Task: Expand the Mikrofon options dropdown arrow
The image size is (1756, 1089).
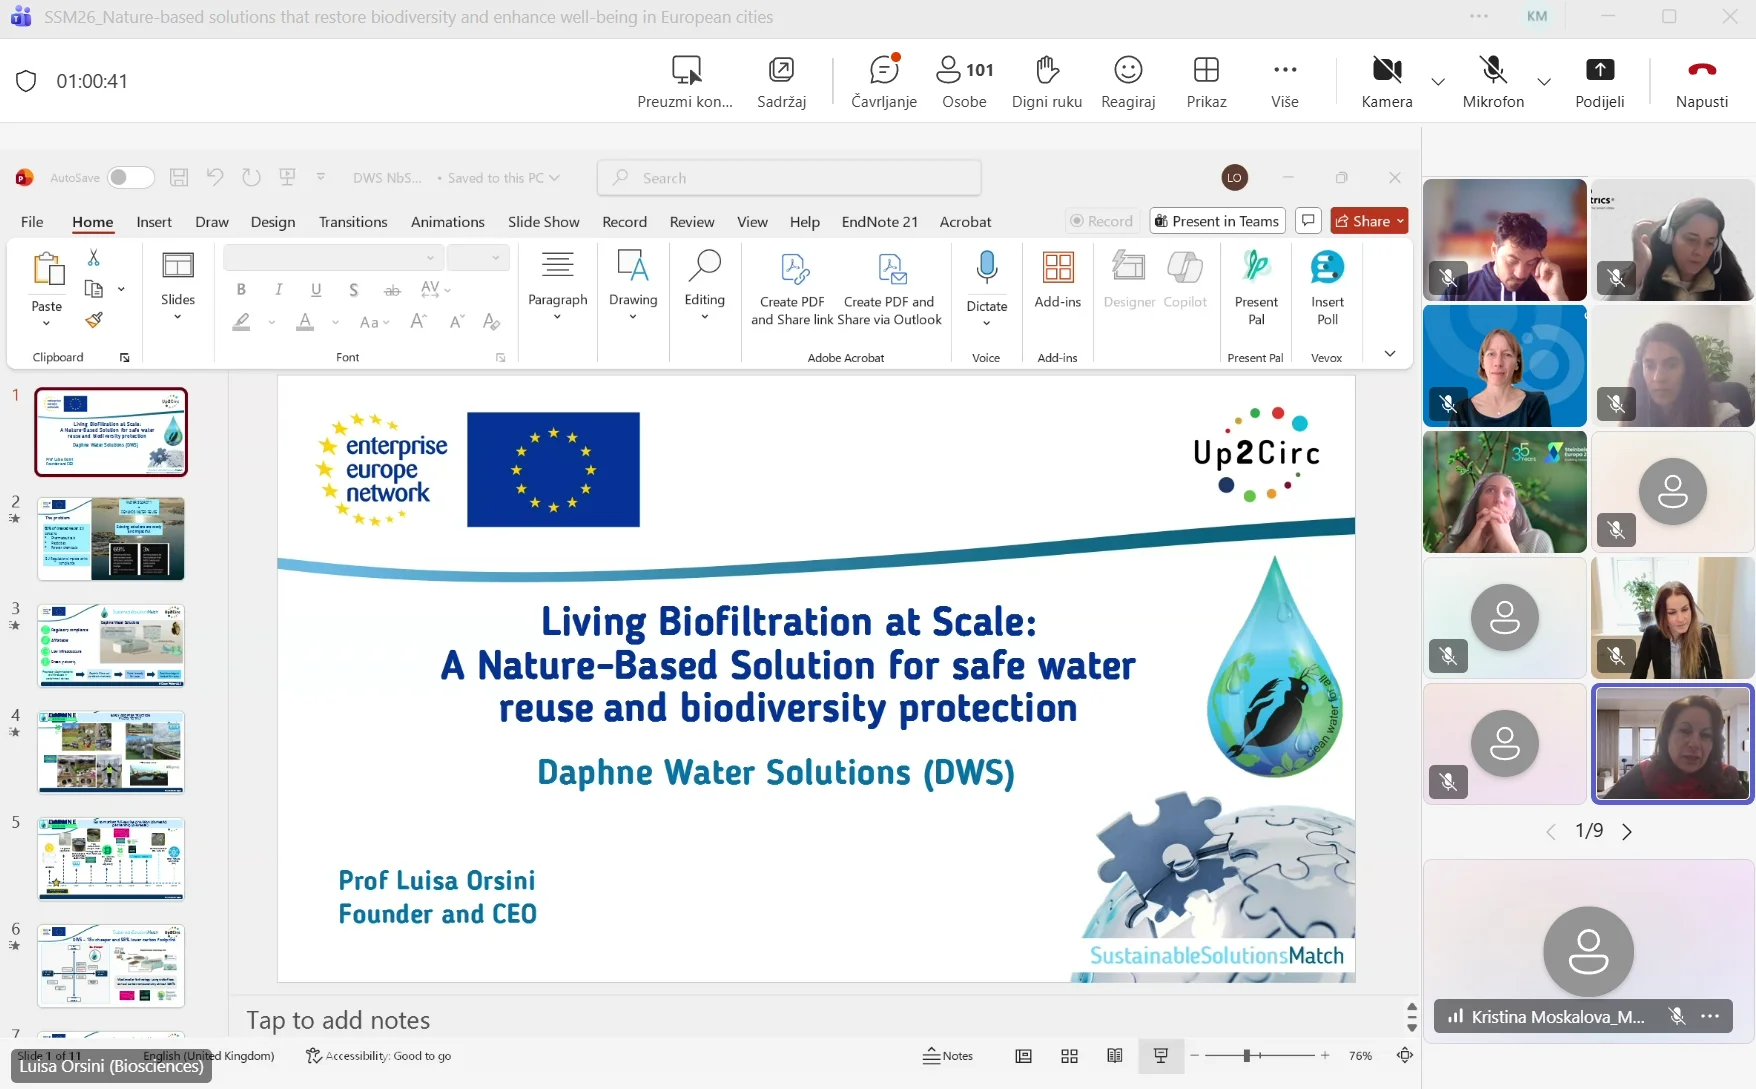Action: click(x=1544, y=82)
